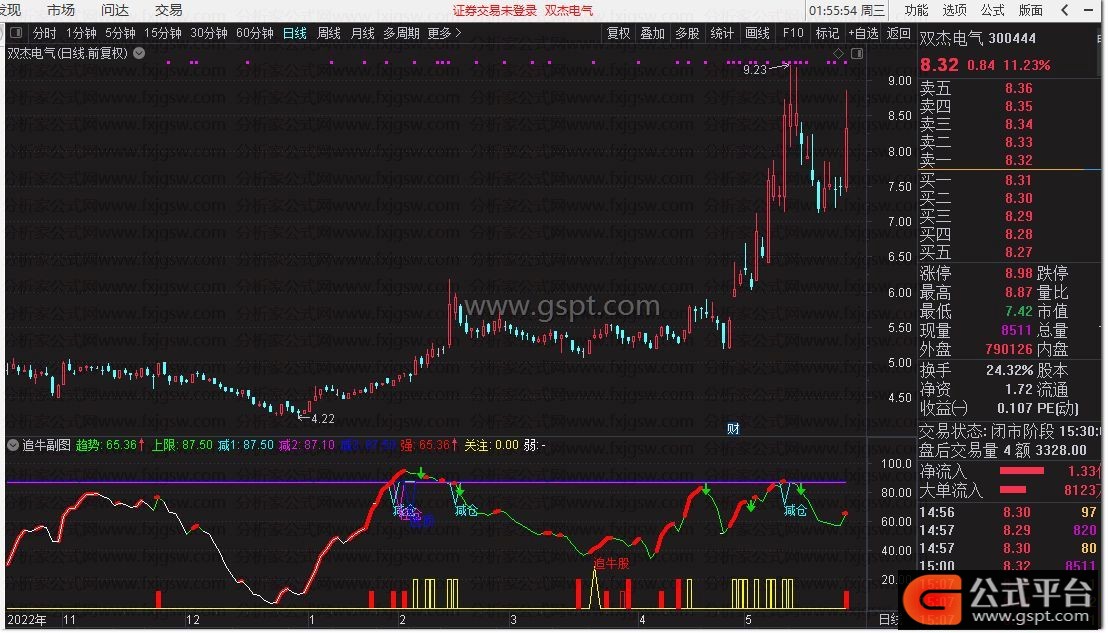Select the 1分钟 period
1108x633 pixels.
81,33
